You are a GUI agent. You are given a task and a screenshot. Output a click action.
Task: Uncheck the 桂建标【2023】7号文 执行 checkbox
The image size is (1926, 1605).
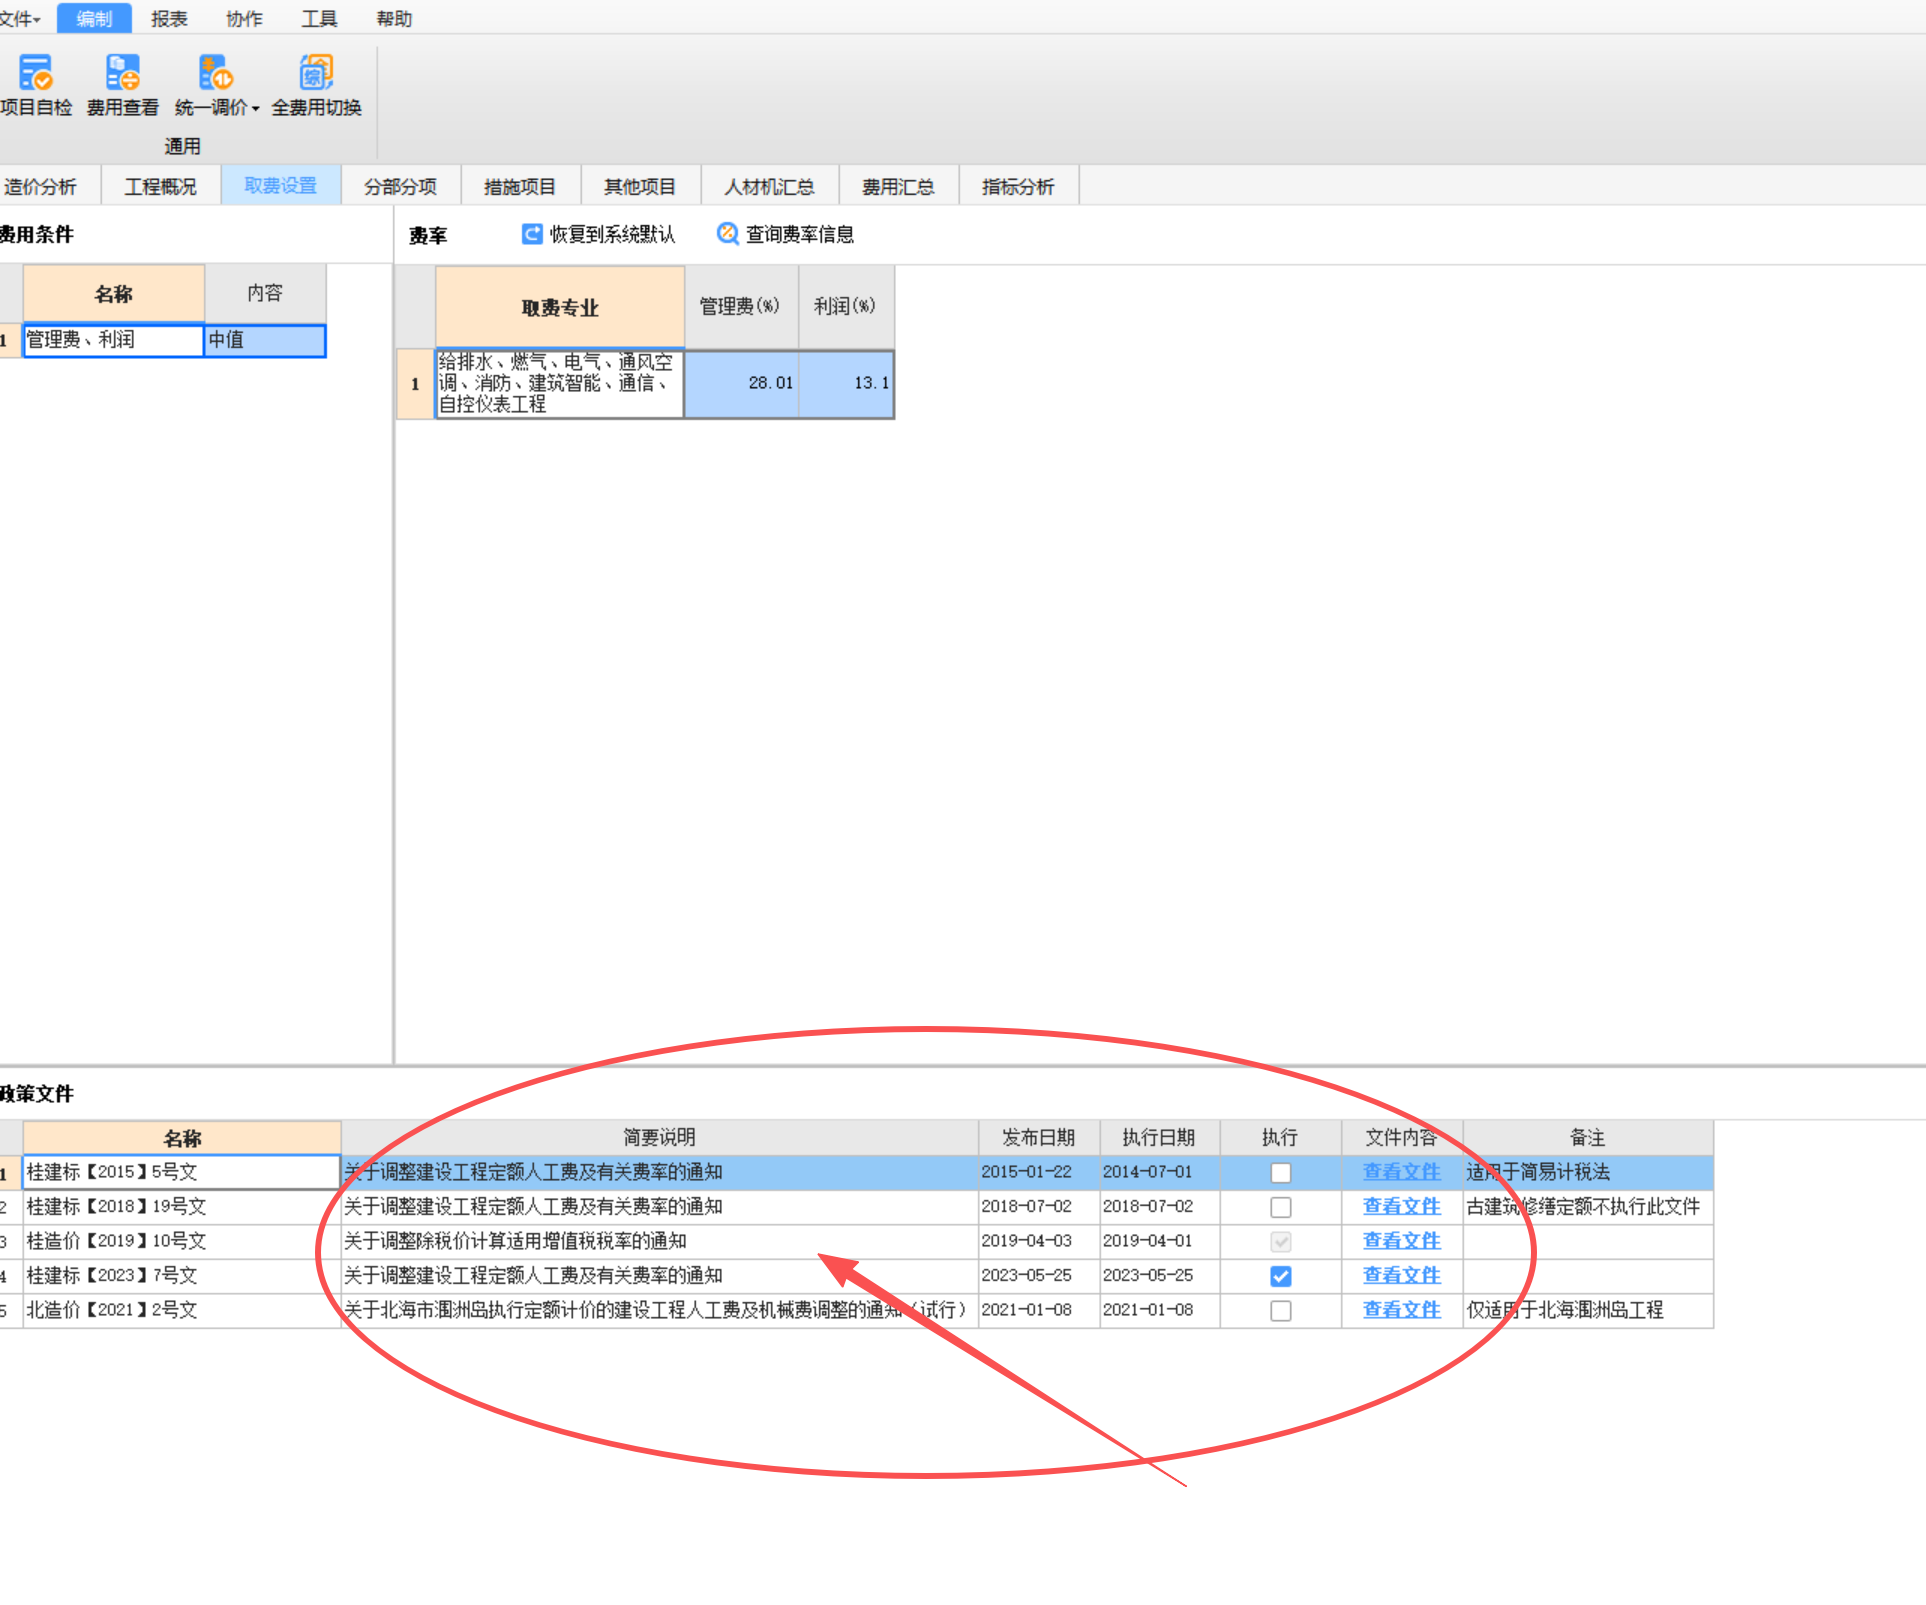[1280, 1276]
